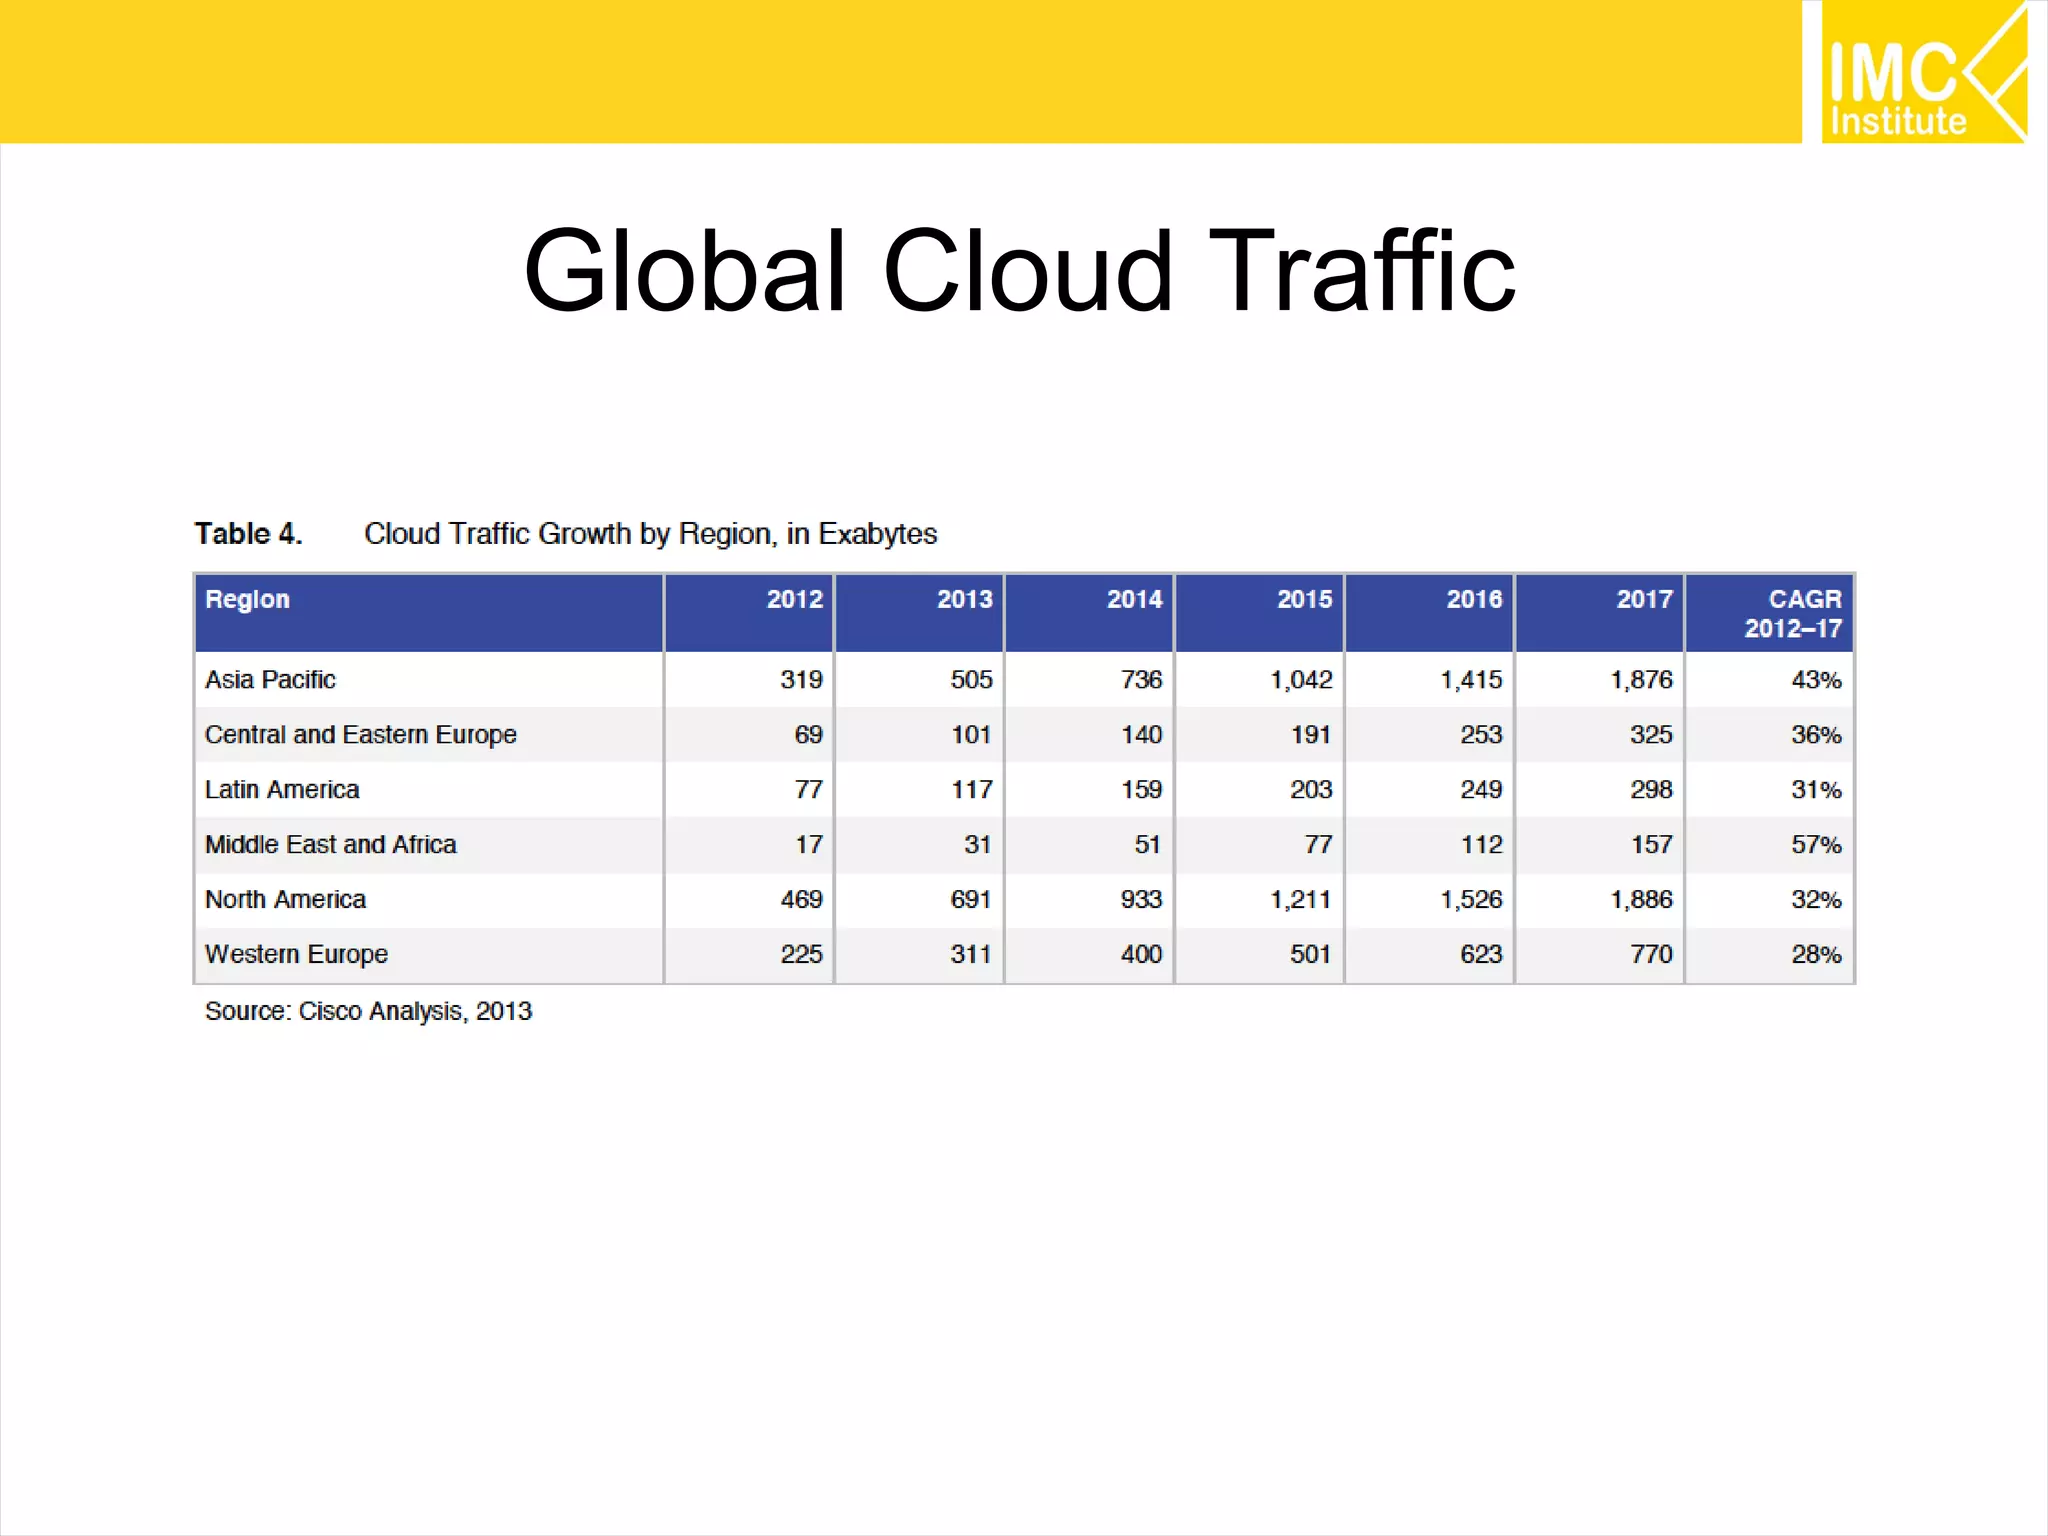The width and height of the screenshot is (2048, 1536).
Task: Select the Latin America row label
Action: tap(282, 790)
